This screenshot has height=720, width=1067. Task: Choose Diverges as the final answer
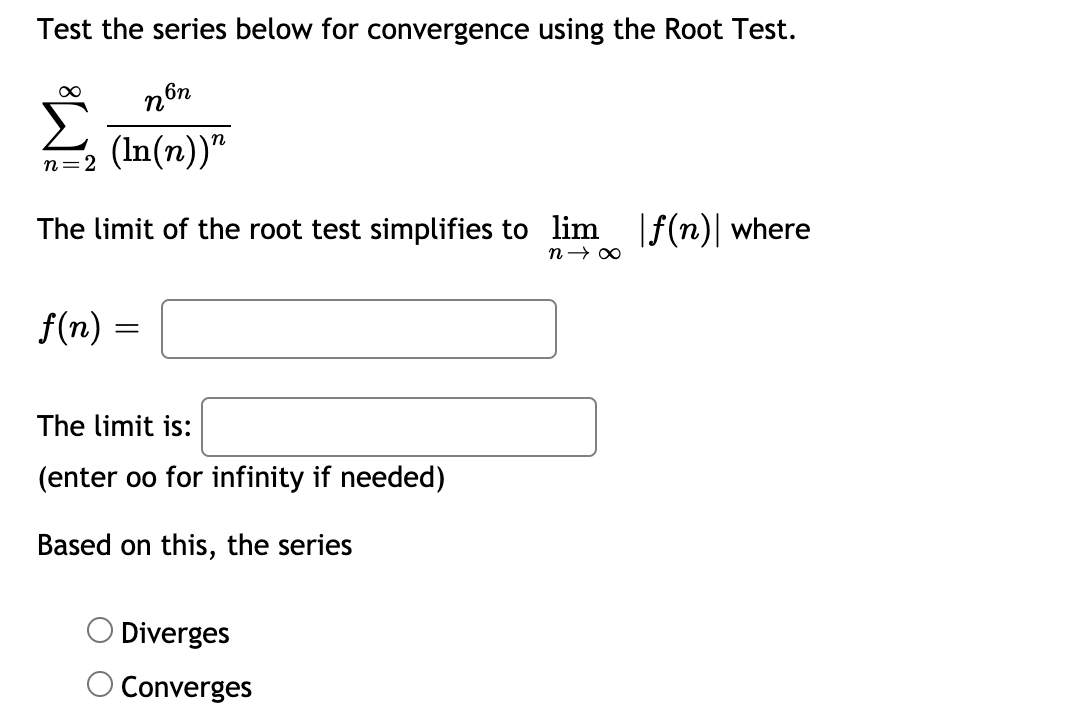point(100,629)
